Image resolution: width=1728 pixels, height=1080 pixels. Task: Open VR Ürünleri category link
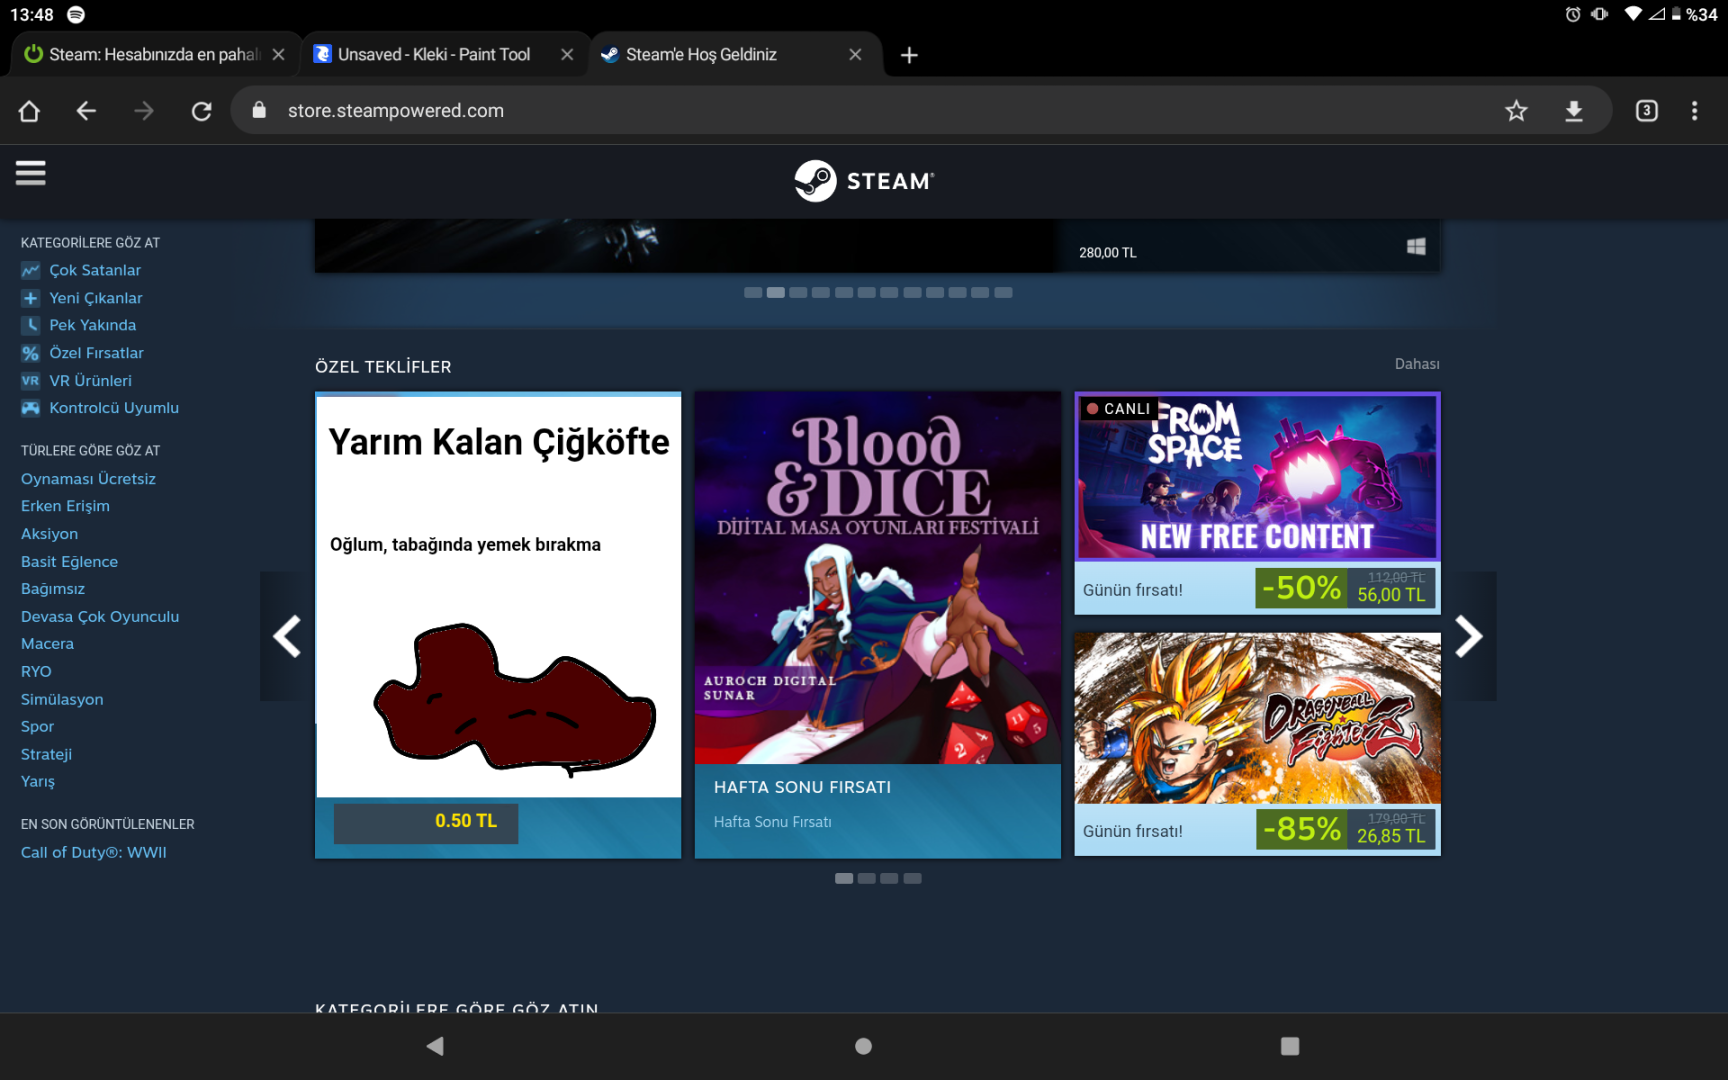coord(91,381)
